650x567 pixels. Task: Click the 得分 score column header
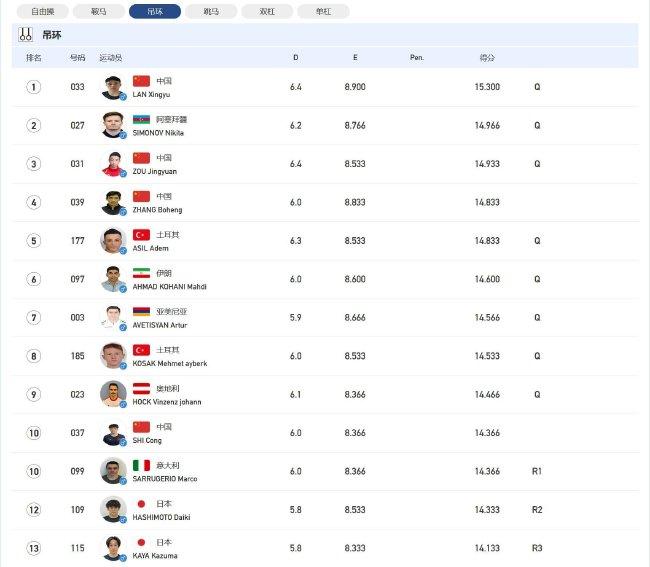point(487,58)
